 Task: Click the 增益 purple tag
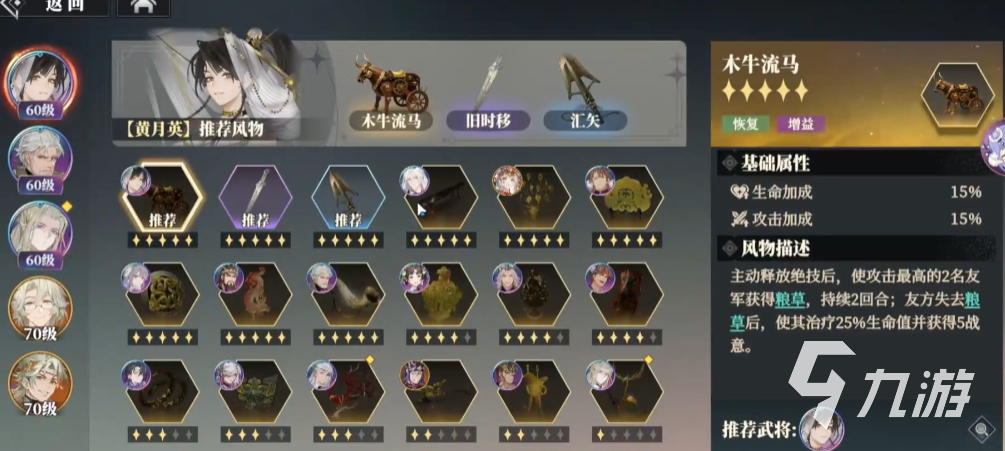[x=801, y=124]
